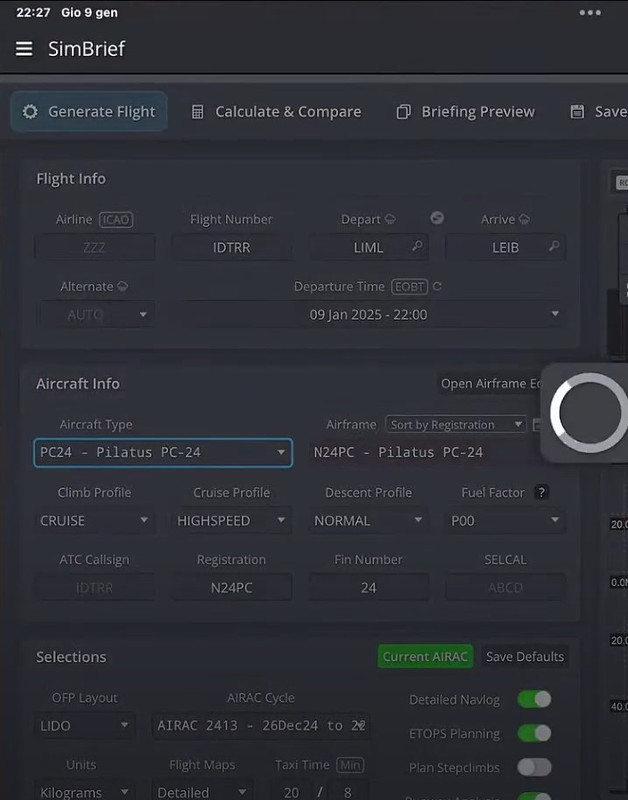Click the N24PC - Pilatus PC-24 airframe text
Image resolution: width=628 pixels, height=800 pixels.
[398, 453]
